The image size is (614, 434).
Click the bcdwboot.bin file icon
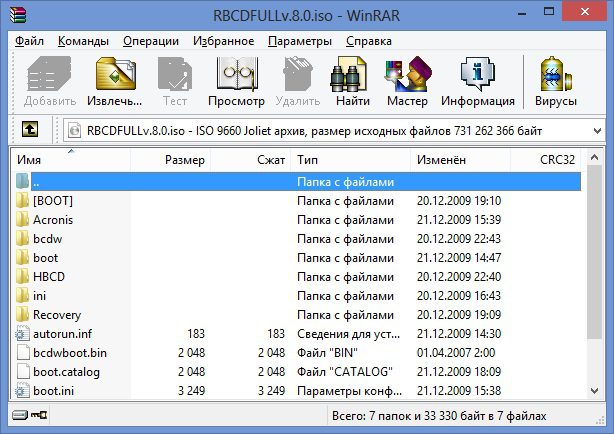pos(23,353)
